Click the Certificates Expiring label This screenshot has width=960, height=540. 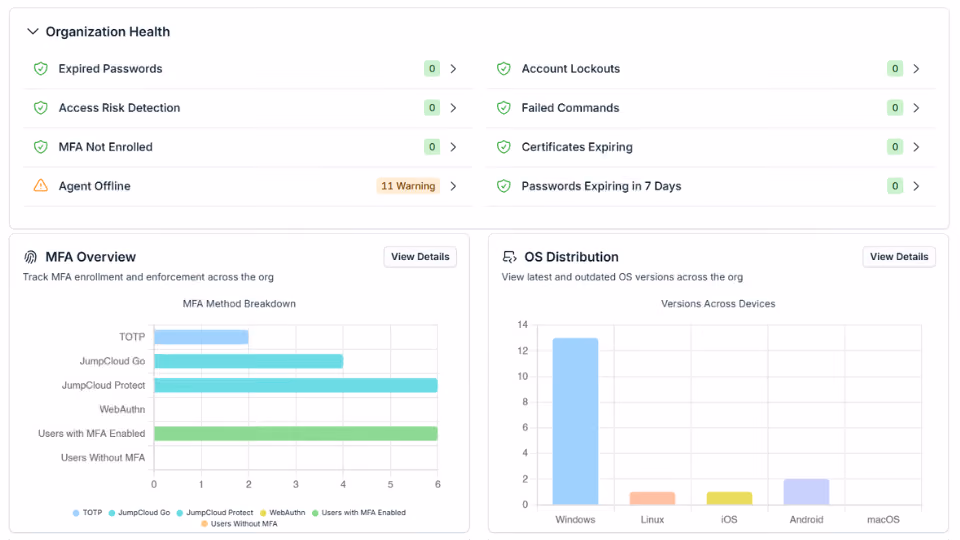click(577, 147)
